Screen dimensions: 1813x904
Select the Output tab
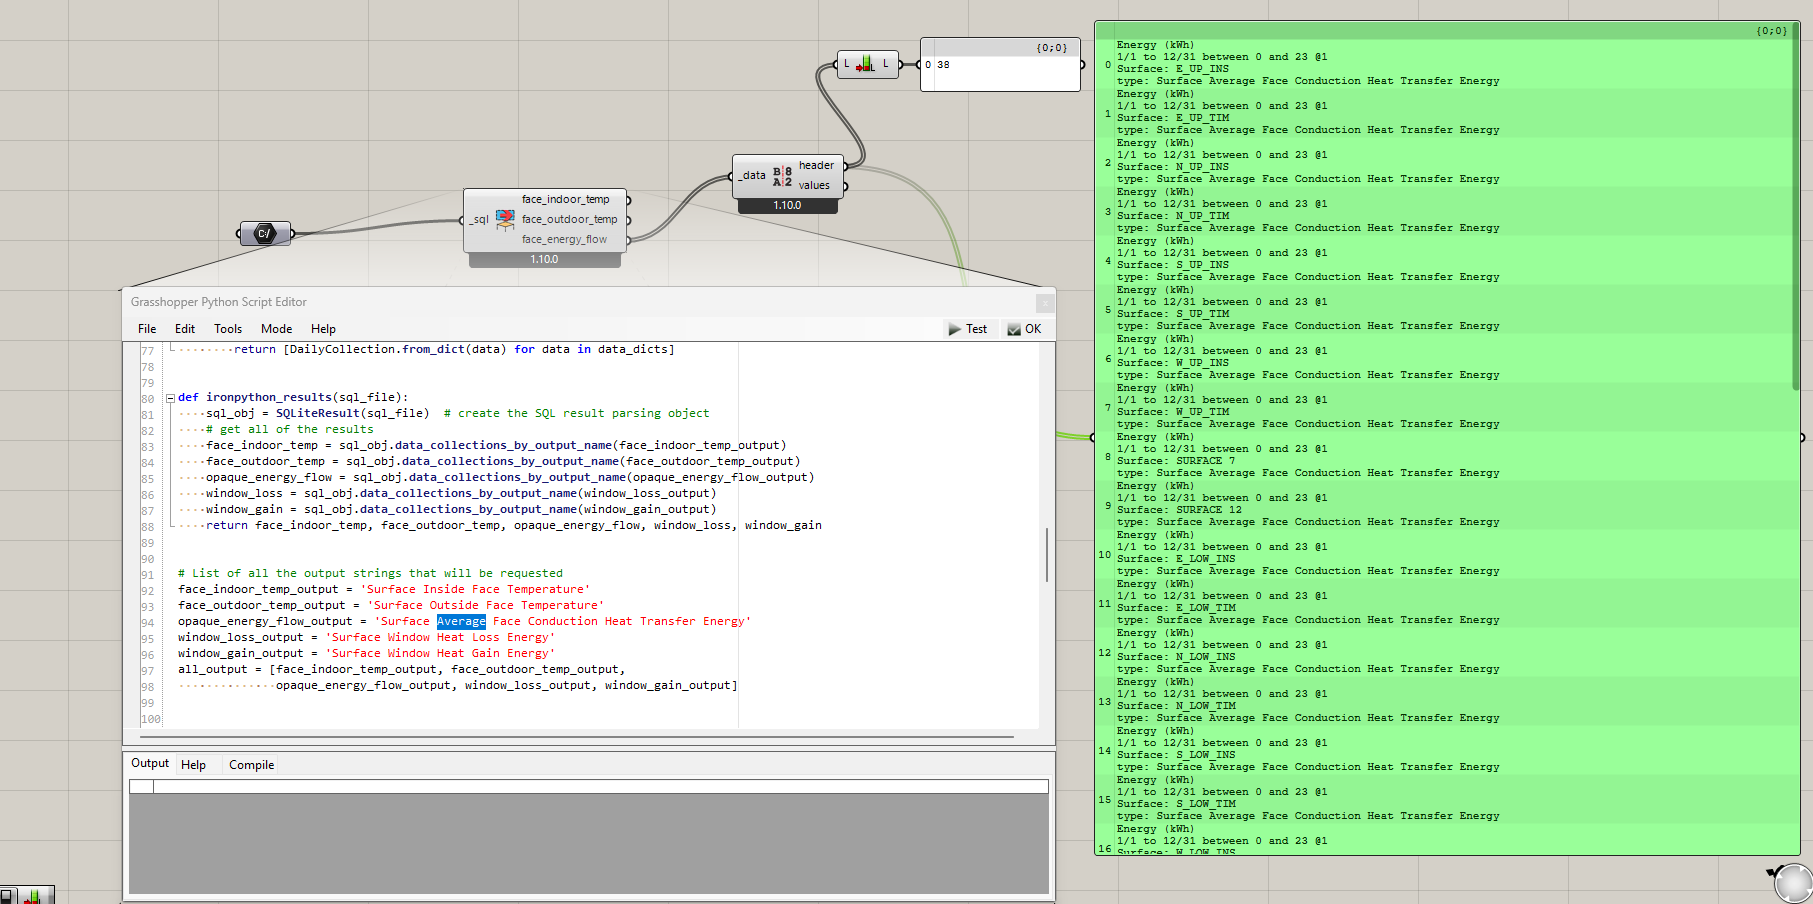click(150, 764)
